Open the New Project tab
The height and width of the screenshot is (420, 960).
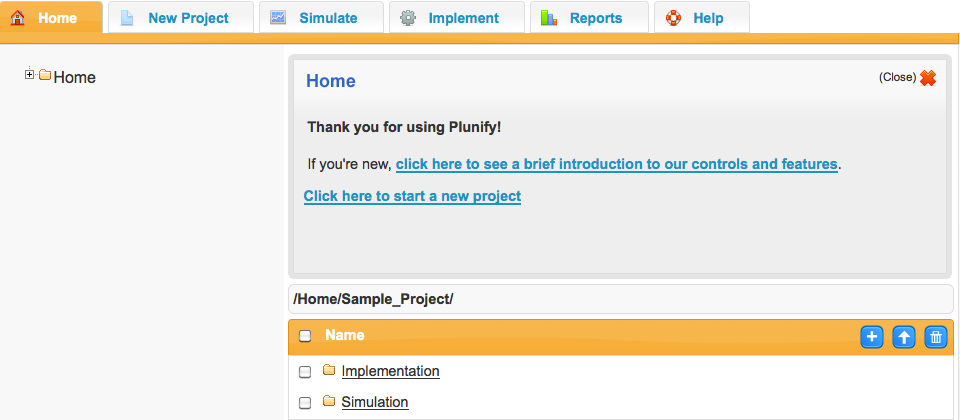pyautogui.click(x=181, y=17)
